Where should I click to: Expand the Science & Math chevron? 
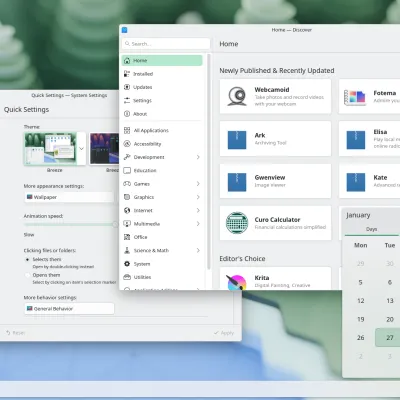click(x=198, y=250)
